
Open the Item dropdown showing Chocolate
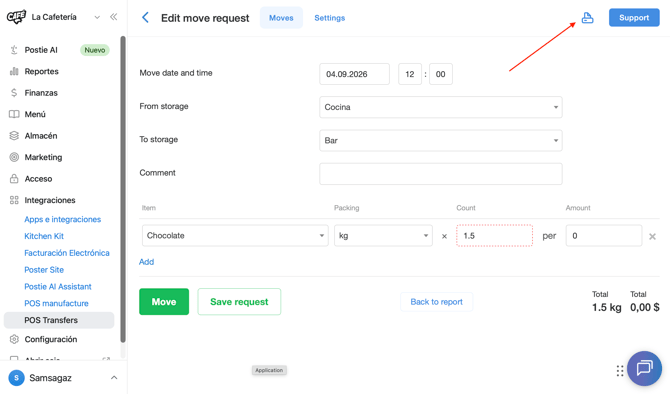(x=235, y=235)
